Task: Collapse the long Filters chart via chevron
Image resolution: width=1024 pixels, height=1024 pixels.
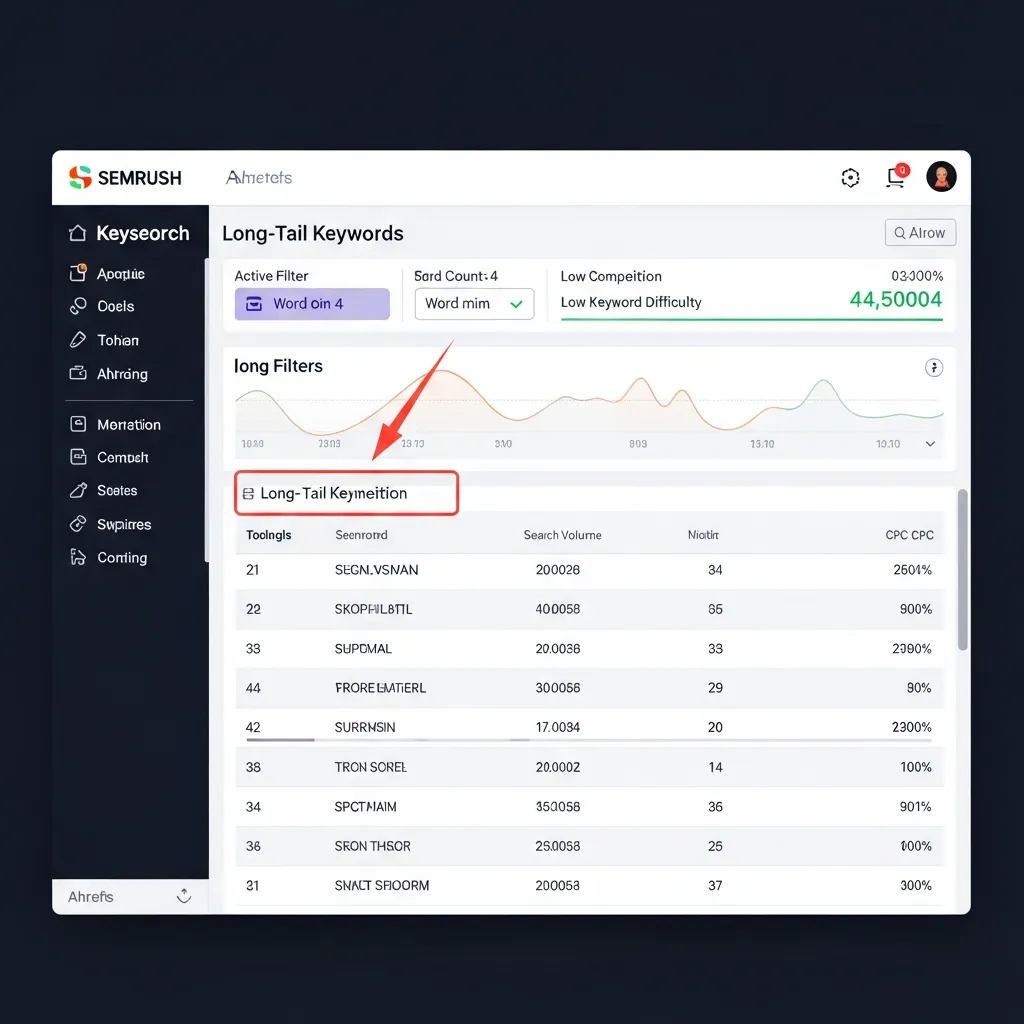Action: pos(930,443)
